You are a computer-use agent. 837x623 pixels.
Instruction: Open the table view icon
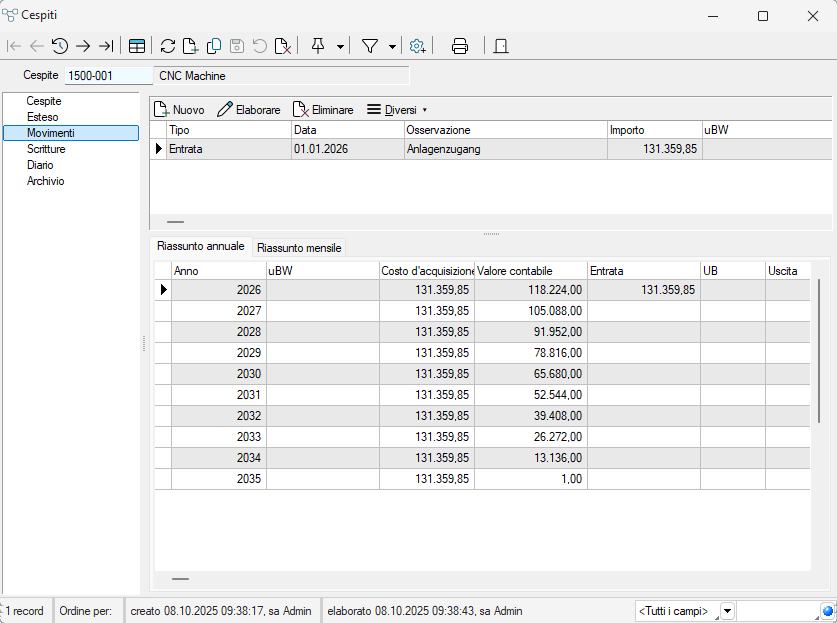tap(136, 46)
